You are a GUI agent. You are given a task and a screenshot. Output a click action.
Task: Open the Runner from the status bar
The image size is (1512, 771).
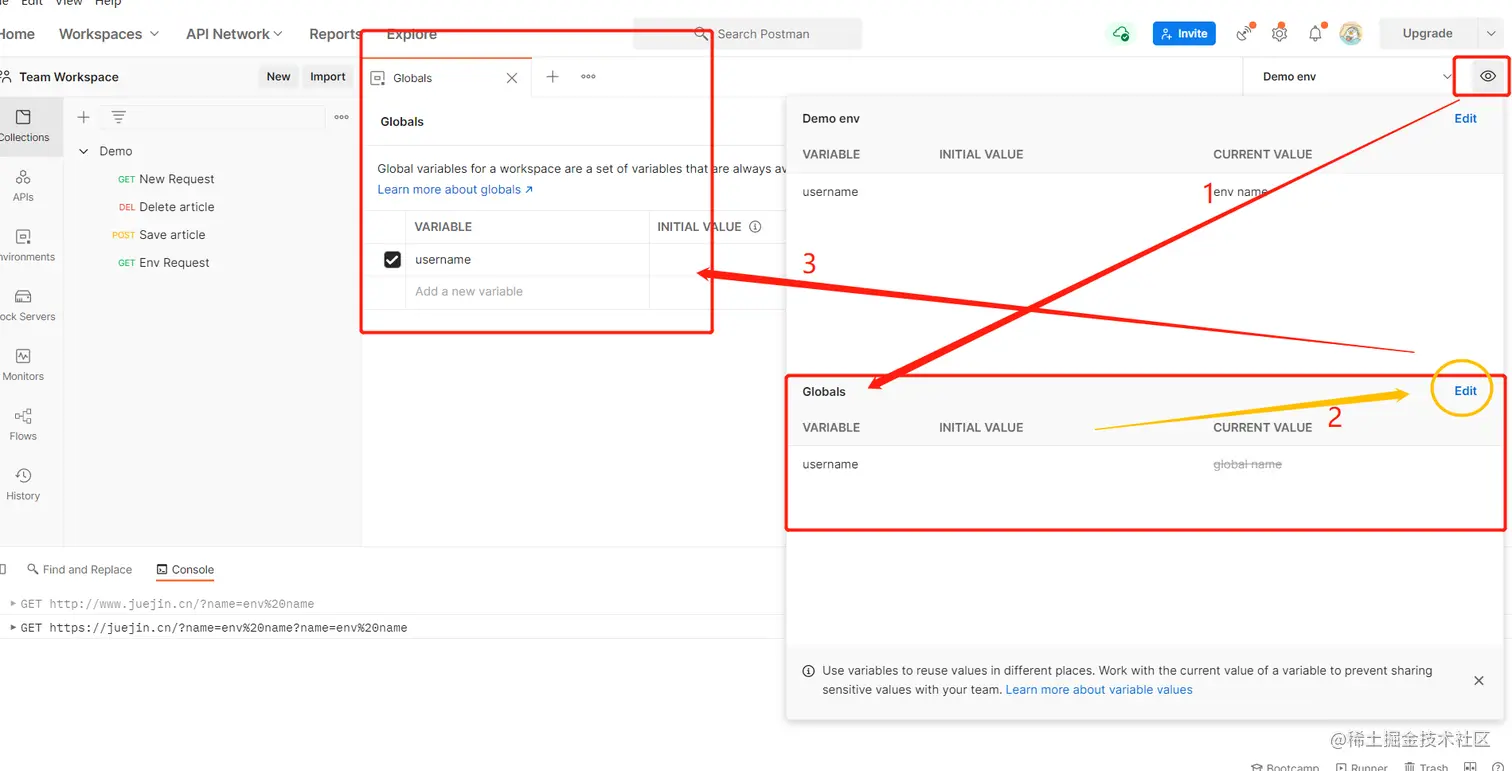[x=1362, y=768]
